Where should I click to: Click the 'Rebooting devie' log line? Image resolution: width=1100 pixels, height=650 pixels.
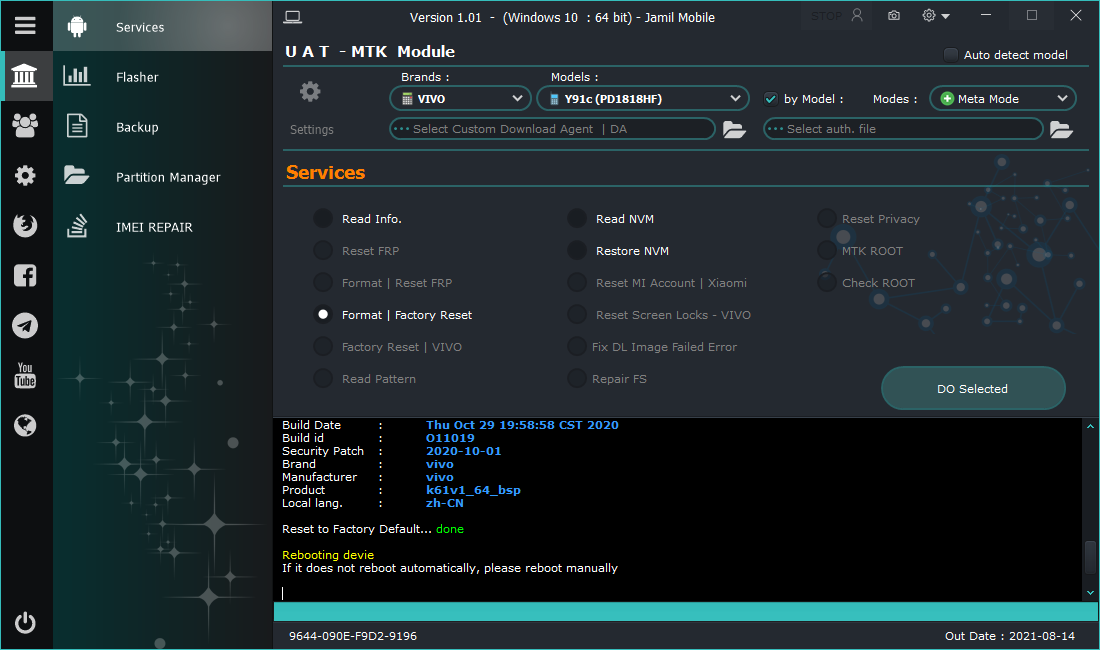328,555
